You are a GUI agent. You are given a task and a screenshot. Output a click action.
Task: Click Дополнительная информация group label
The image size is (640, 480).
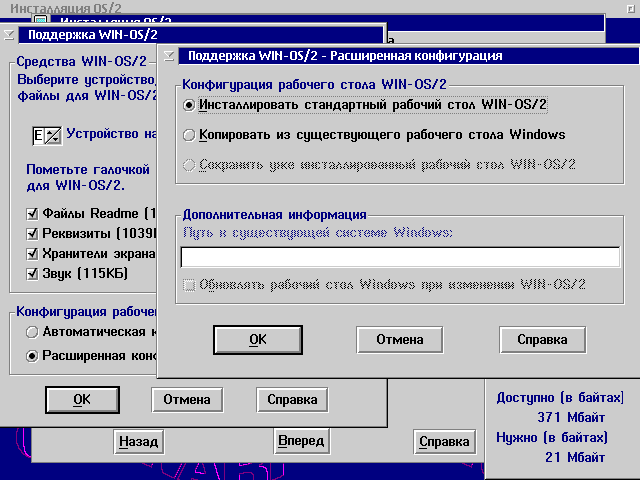point(274,214)
